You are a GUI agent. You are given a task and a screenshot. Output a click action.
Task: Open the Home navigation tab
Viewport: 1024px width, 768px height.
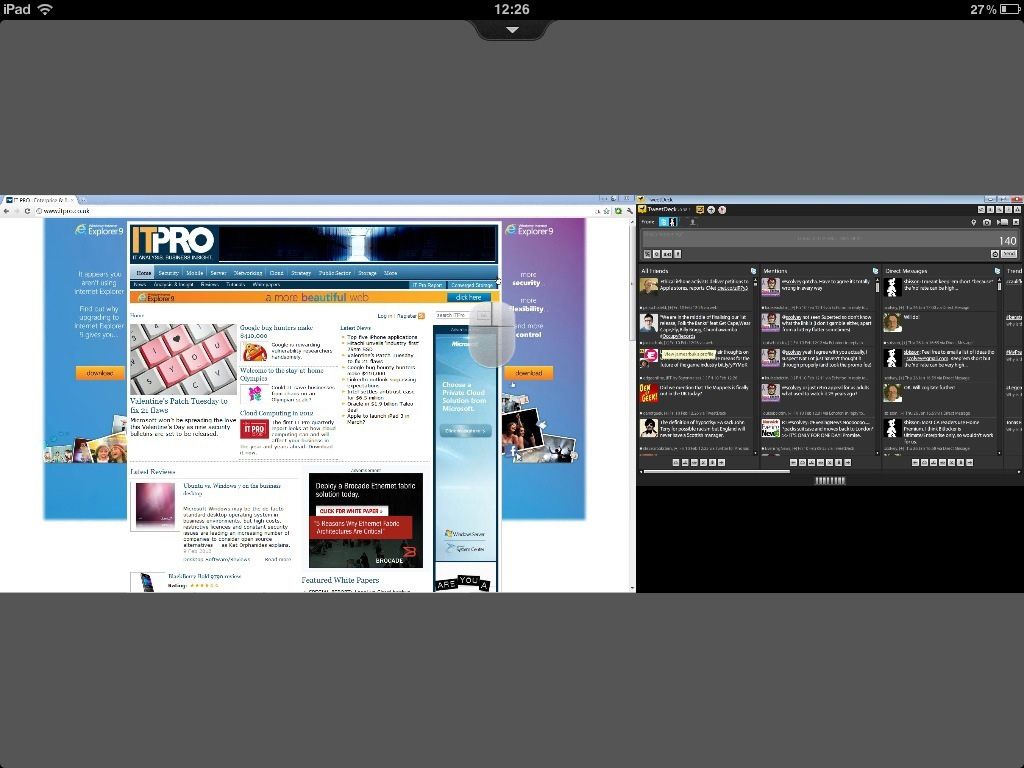point(144,273)
